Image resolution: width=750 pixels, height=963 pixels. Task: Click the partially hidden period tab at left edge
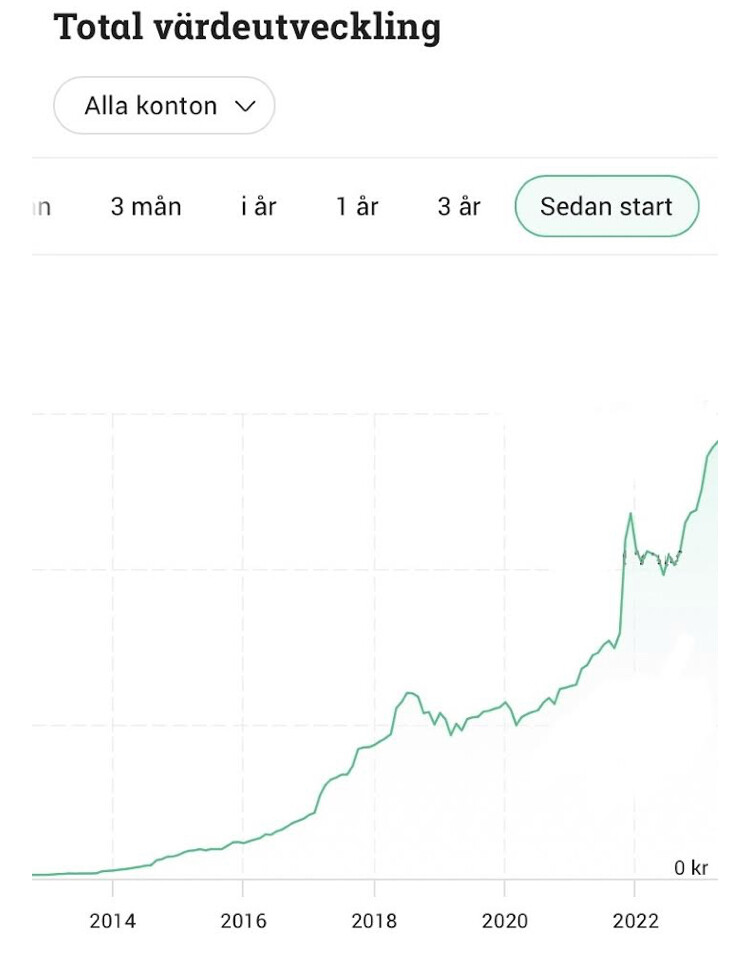(x=41, y=208)
